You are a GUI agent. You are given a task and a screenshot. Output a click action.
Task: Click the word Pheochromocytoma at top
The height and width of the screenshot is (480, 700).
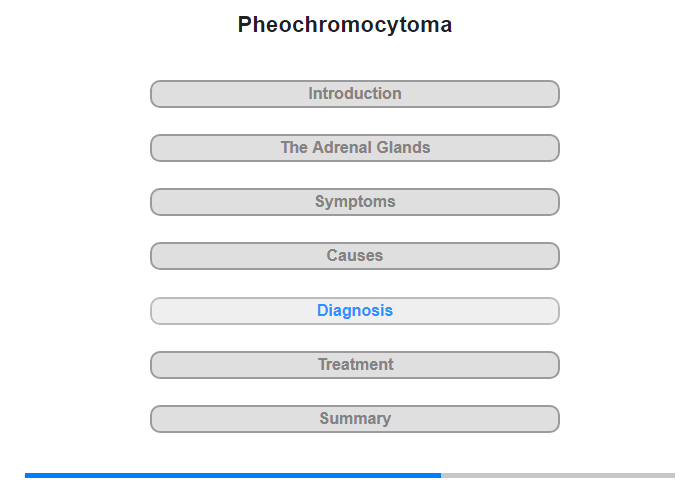click(x=345, y=25)
